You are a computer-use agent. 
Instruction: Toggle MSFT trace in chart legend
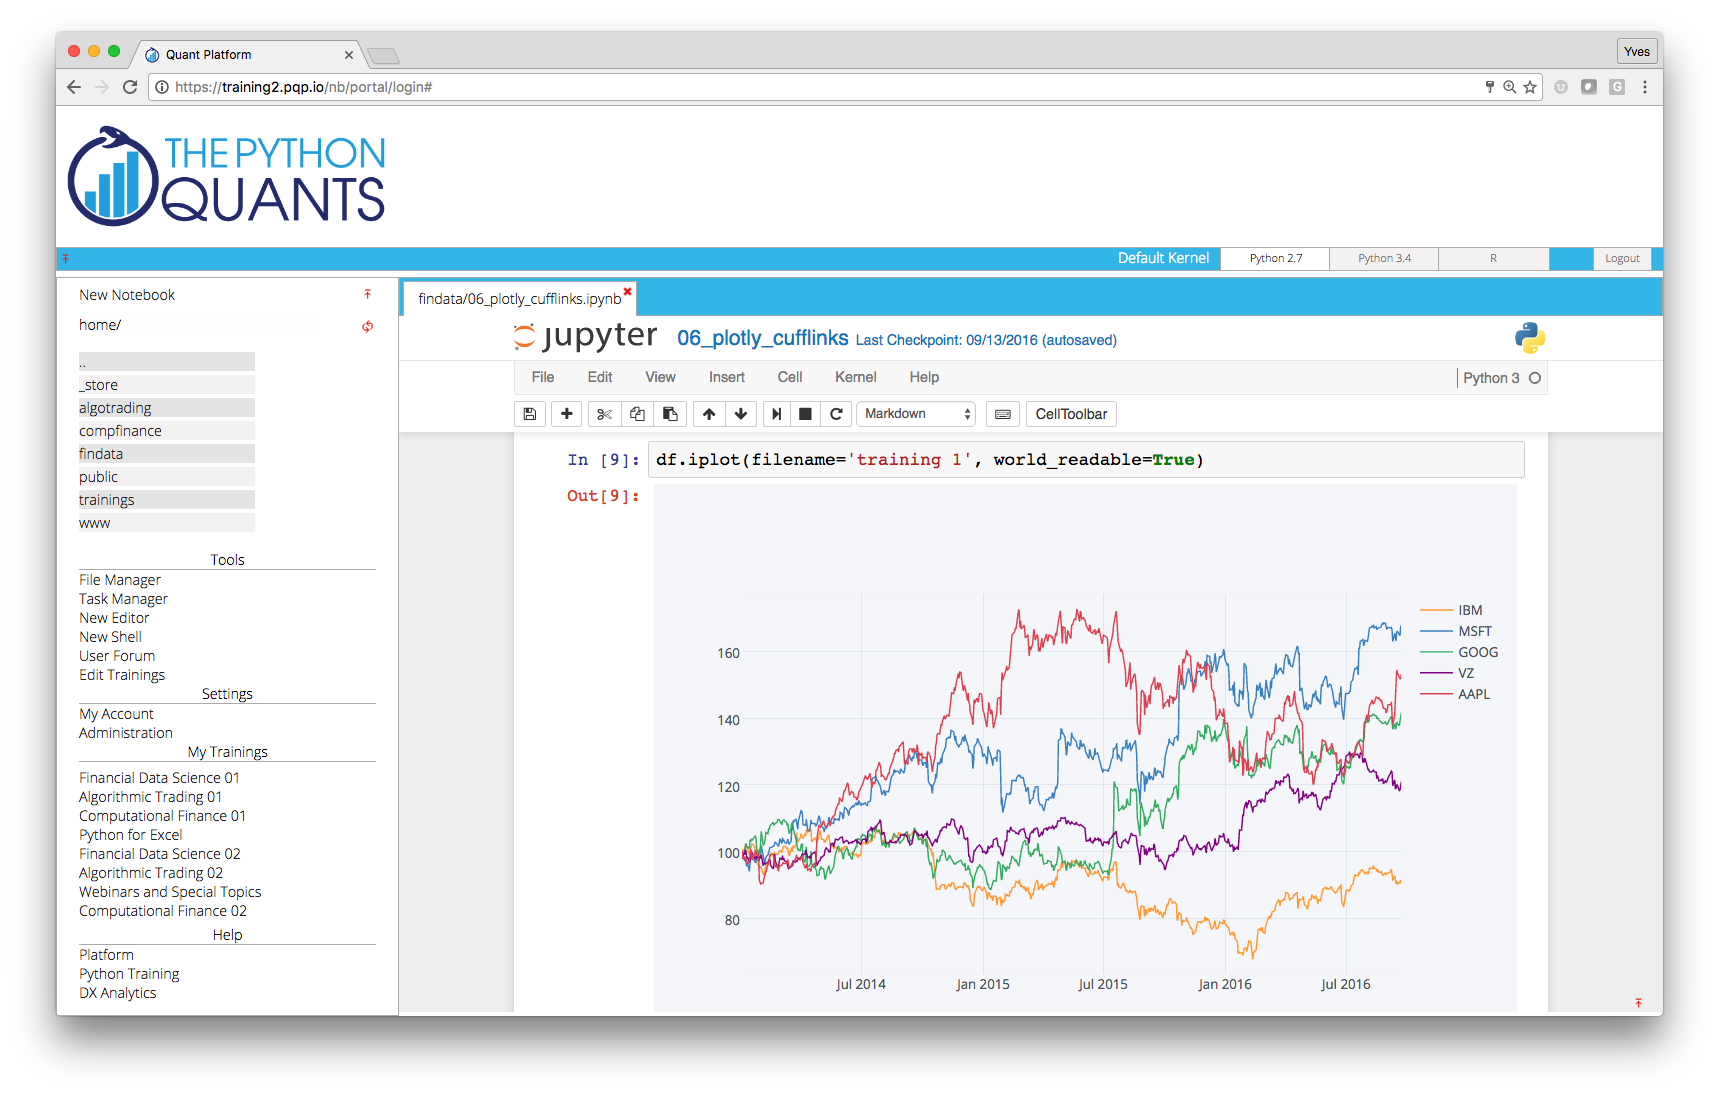[x=1456, y=631]
